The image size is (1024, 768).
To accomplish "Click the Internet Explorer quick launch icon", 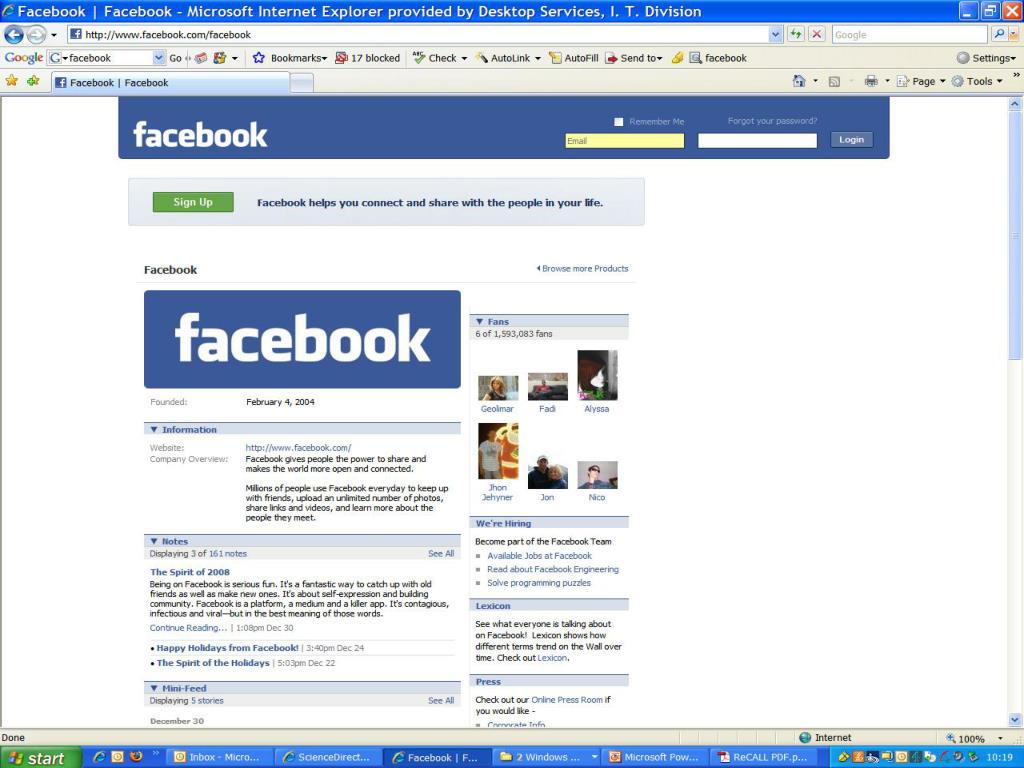I will point(99,757).
